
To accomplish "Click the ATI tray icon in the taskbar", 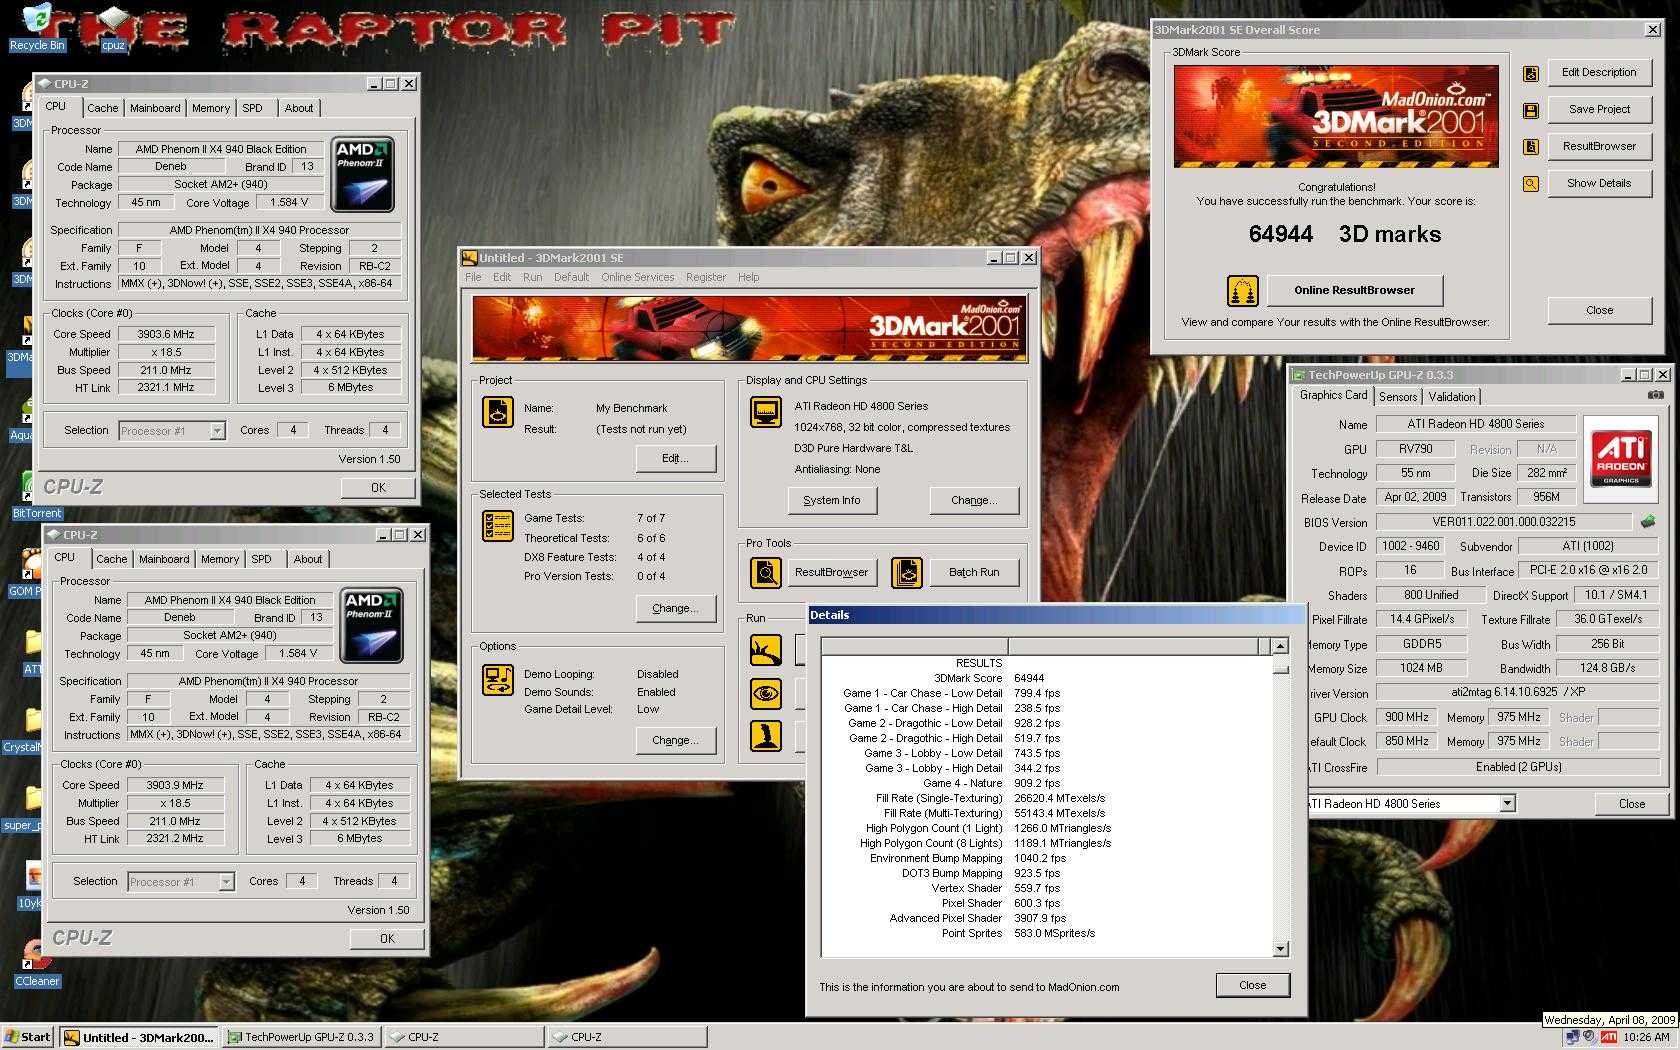I will click(x=1609, y=1038).
